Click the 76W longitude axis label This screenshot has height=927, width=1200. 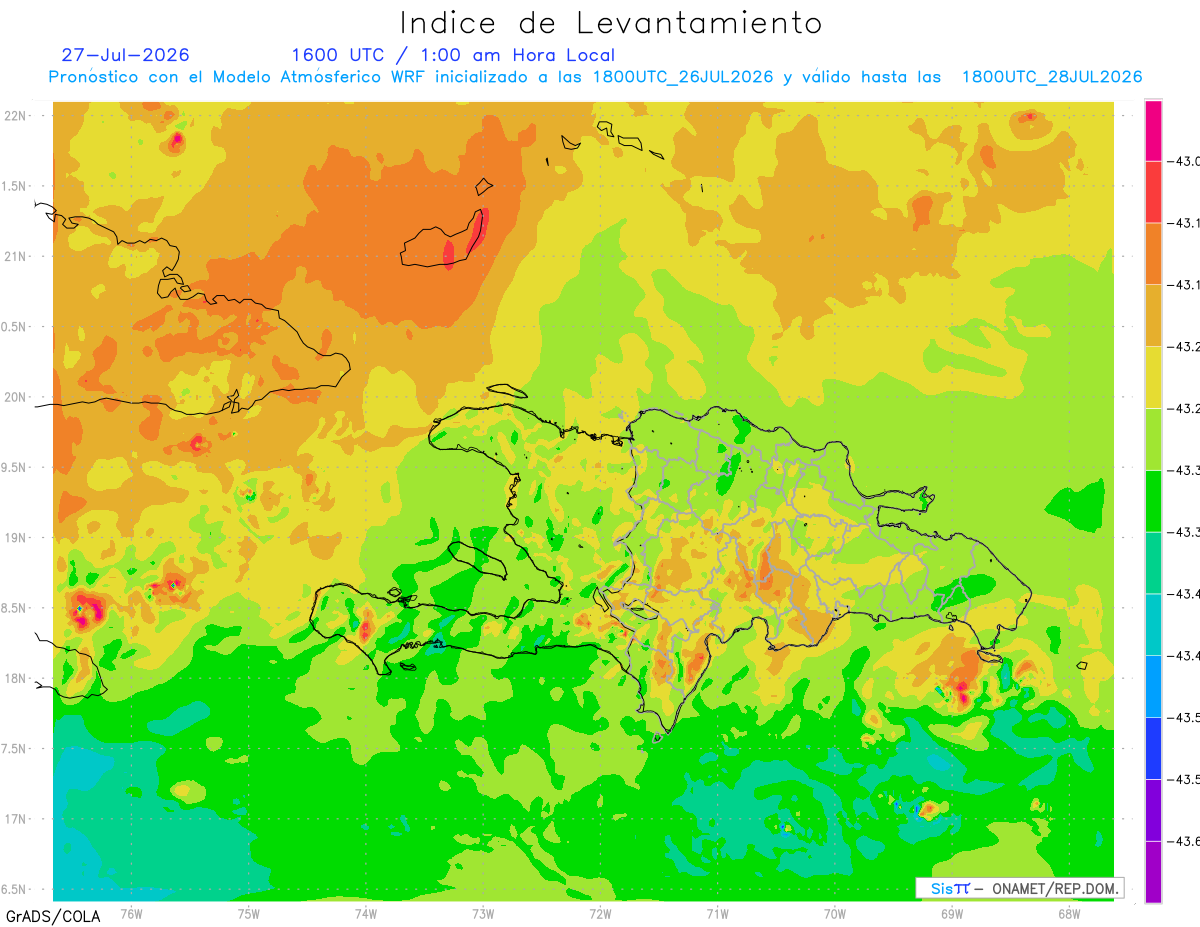(131, 913)
